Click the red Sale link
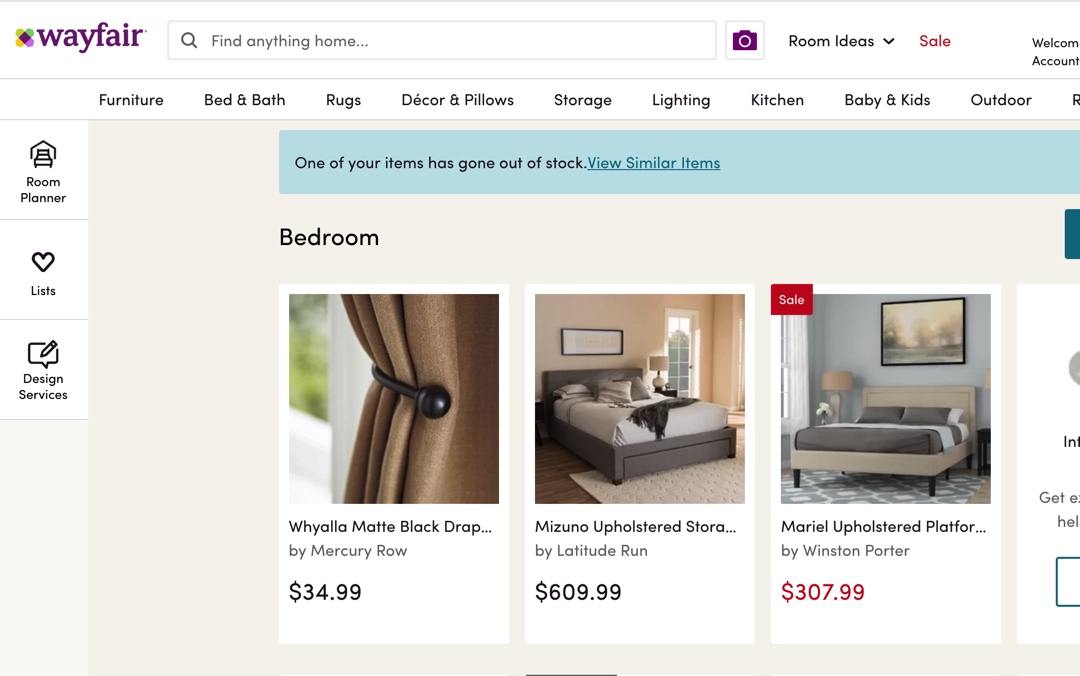Viewport: 1080px width, 676px height. pos(935,41)
